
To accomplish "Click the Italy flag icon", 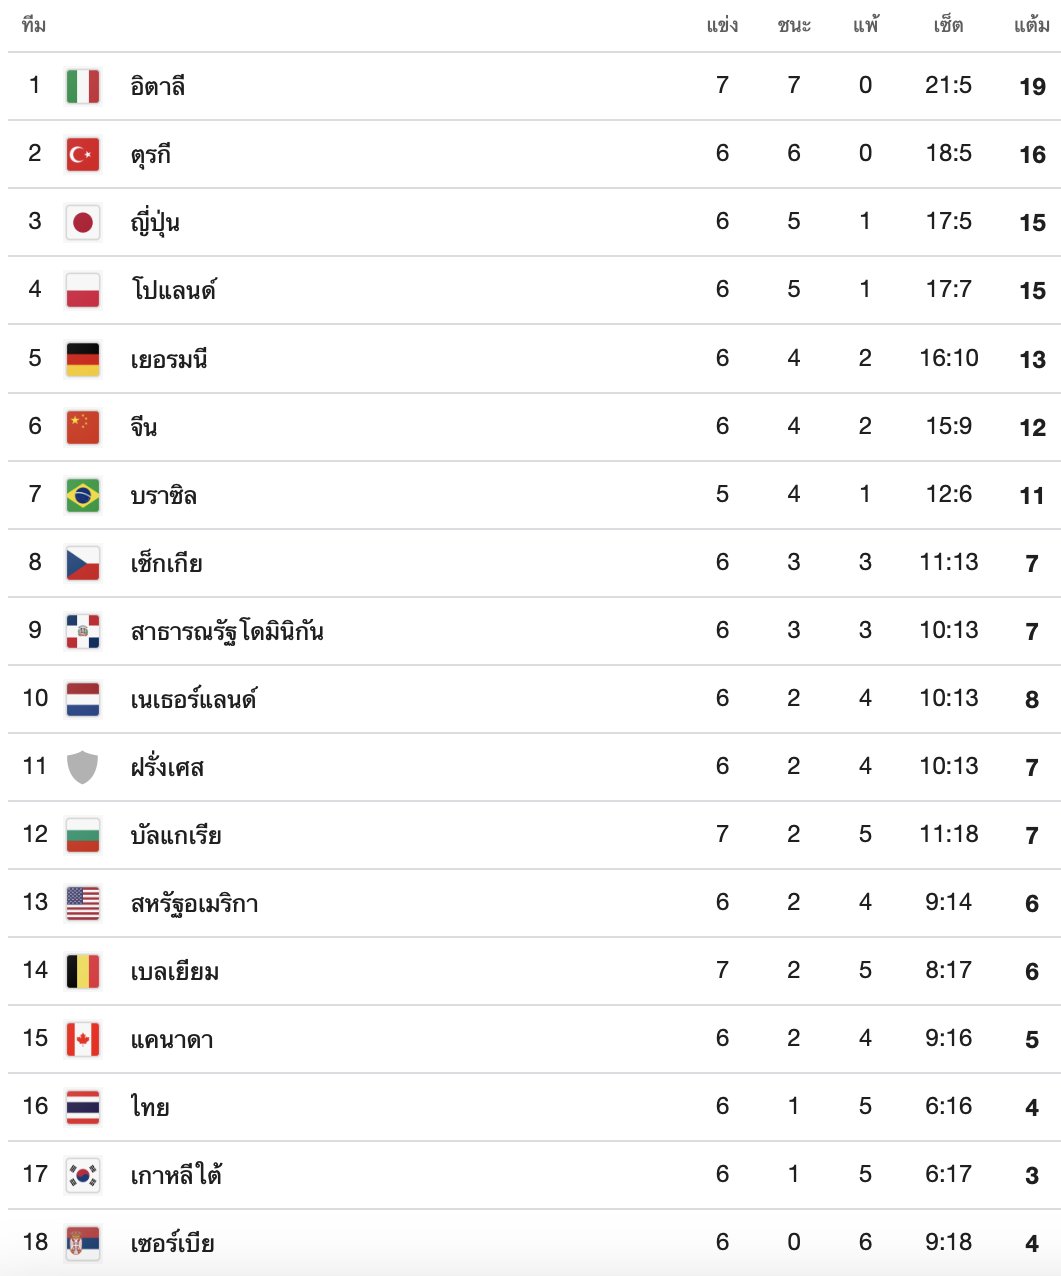I will pyautogui.click(x=83, y=86).
